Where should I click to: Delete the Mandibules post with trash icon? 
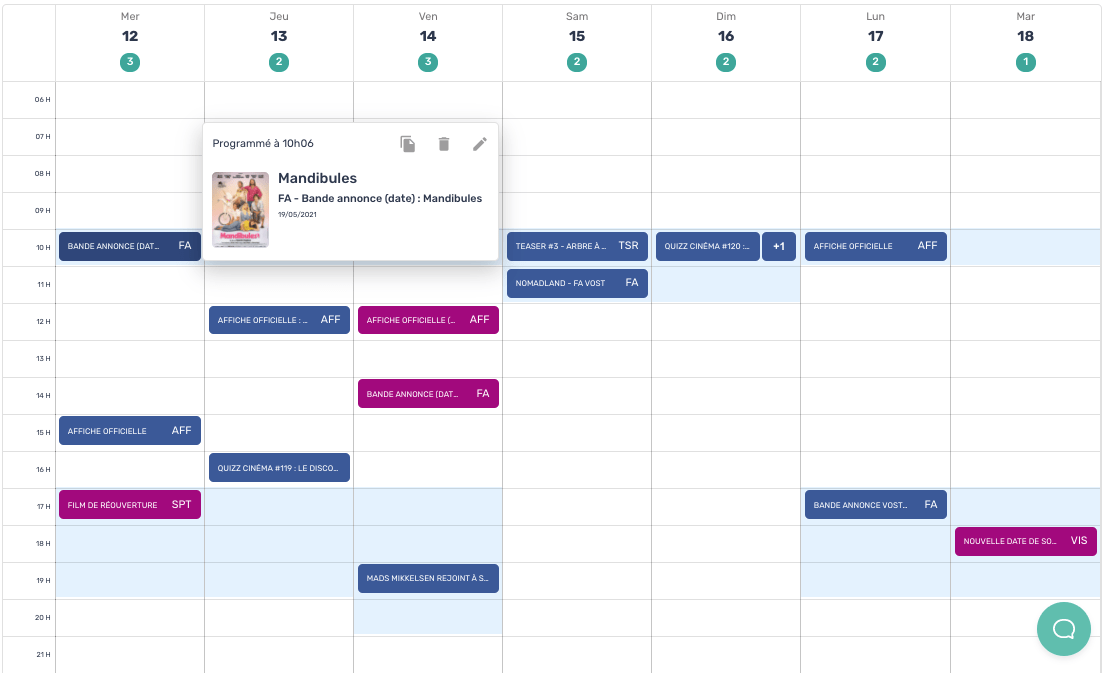[444, 144]
